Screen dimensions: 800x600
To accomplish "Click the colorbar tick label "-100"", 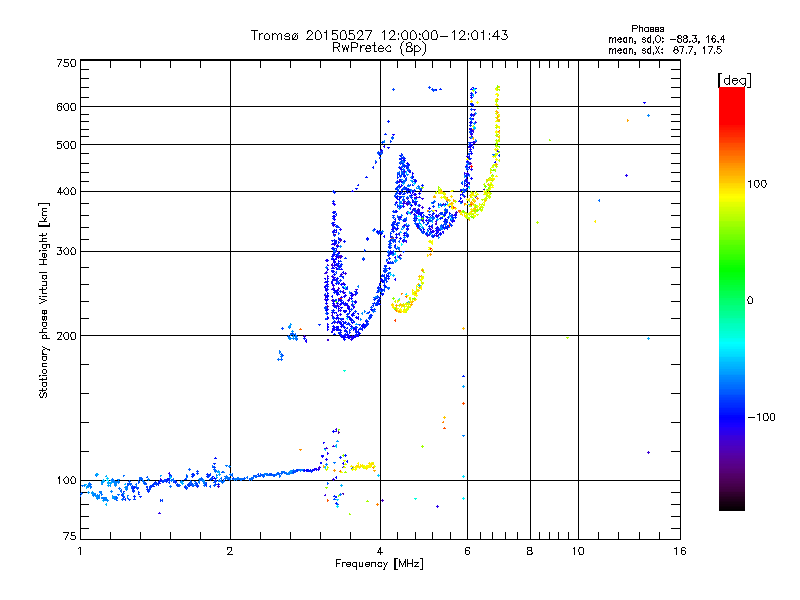I will click(761, 417).
